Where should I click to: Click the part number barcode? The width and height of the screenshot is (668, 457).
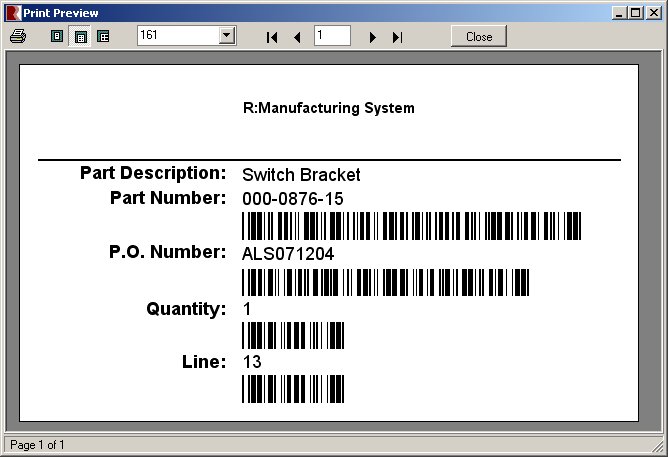coord(412,226)
